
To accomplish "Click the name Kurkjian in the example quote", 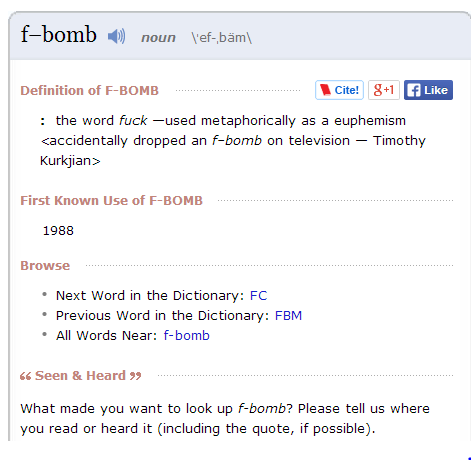I will click(67, 161).
